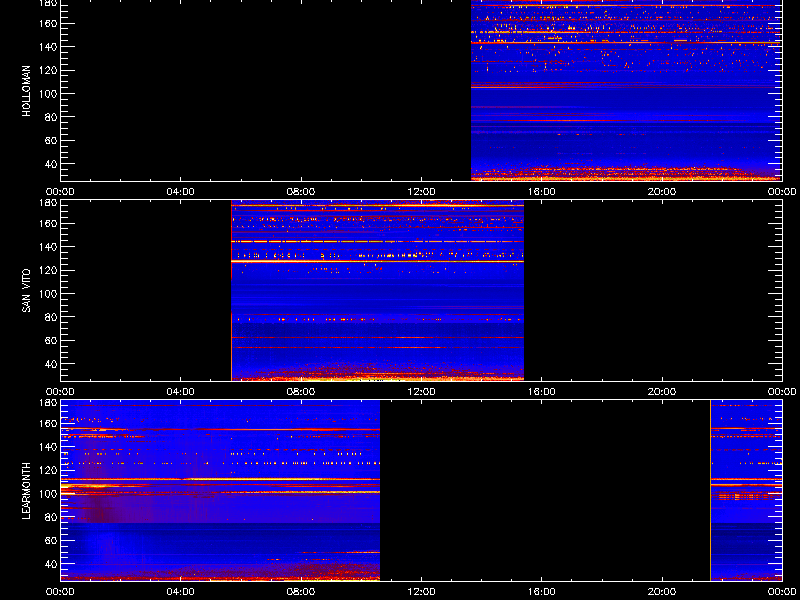Click inside the HOLLOMAN spectrogram data block
The width and height of the screenshot is (800, 600).
[626, 90]
